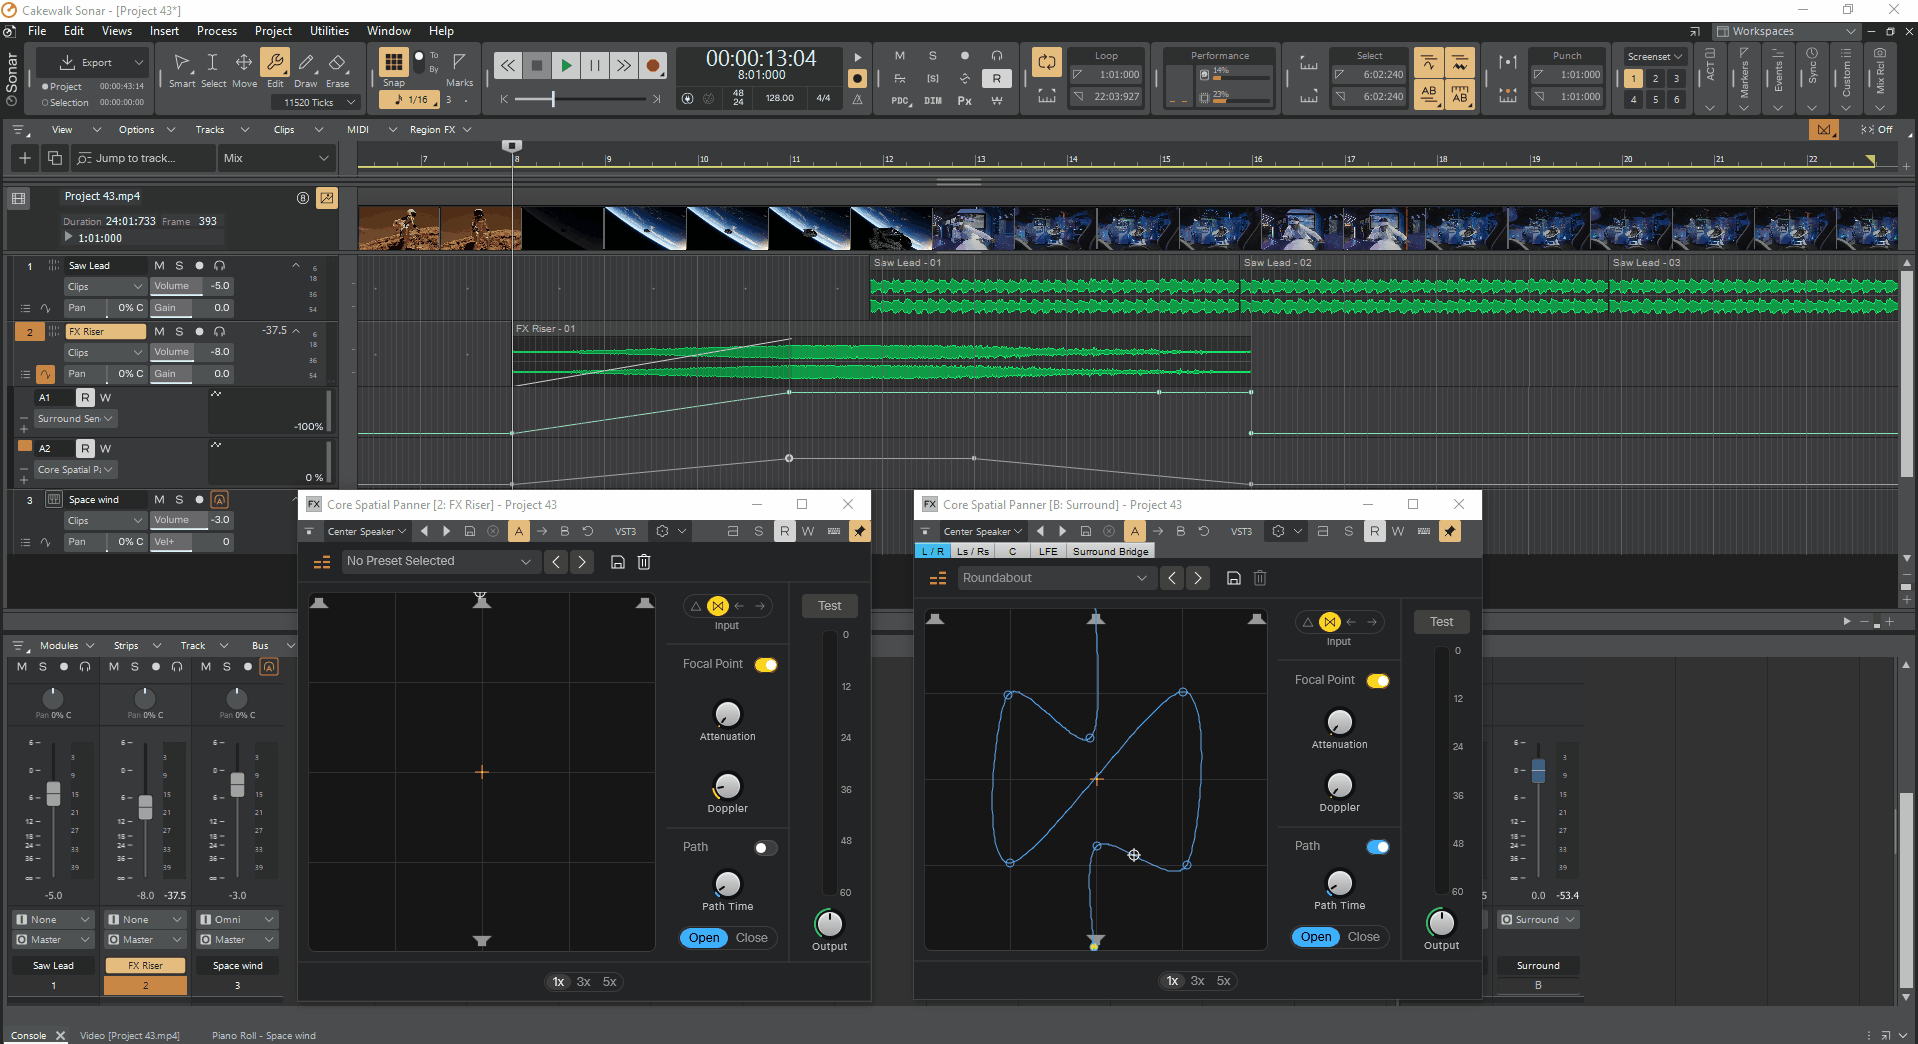This screenshot has width=1918, height=1044.
Task: Save preset in FX Riser panner
Action: pos(618,562)
